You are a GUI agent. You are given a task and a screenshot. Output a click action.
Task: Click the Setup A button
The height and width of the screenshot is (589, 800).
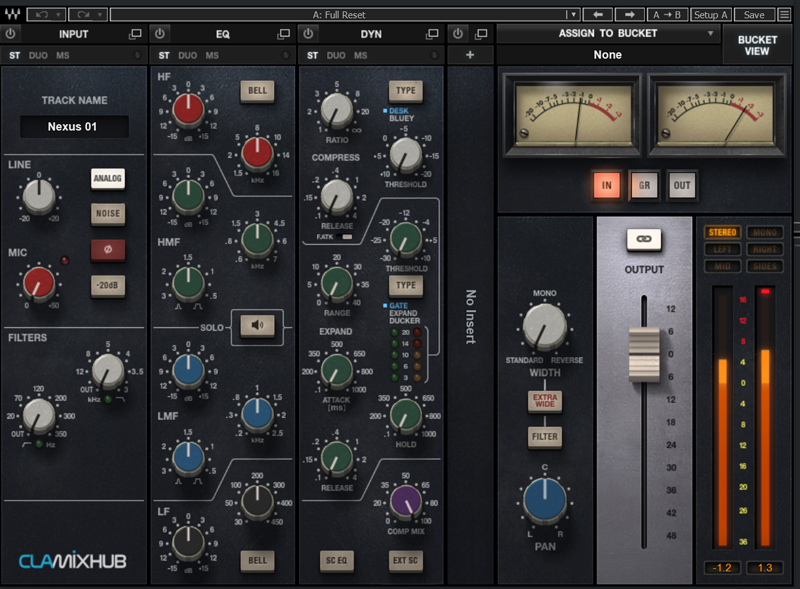click(711, 14)
